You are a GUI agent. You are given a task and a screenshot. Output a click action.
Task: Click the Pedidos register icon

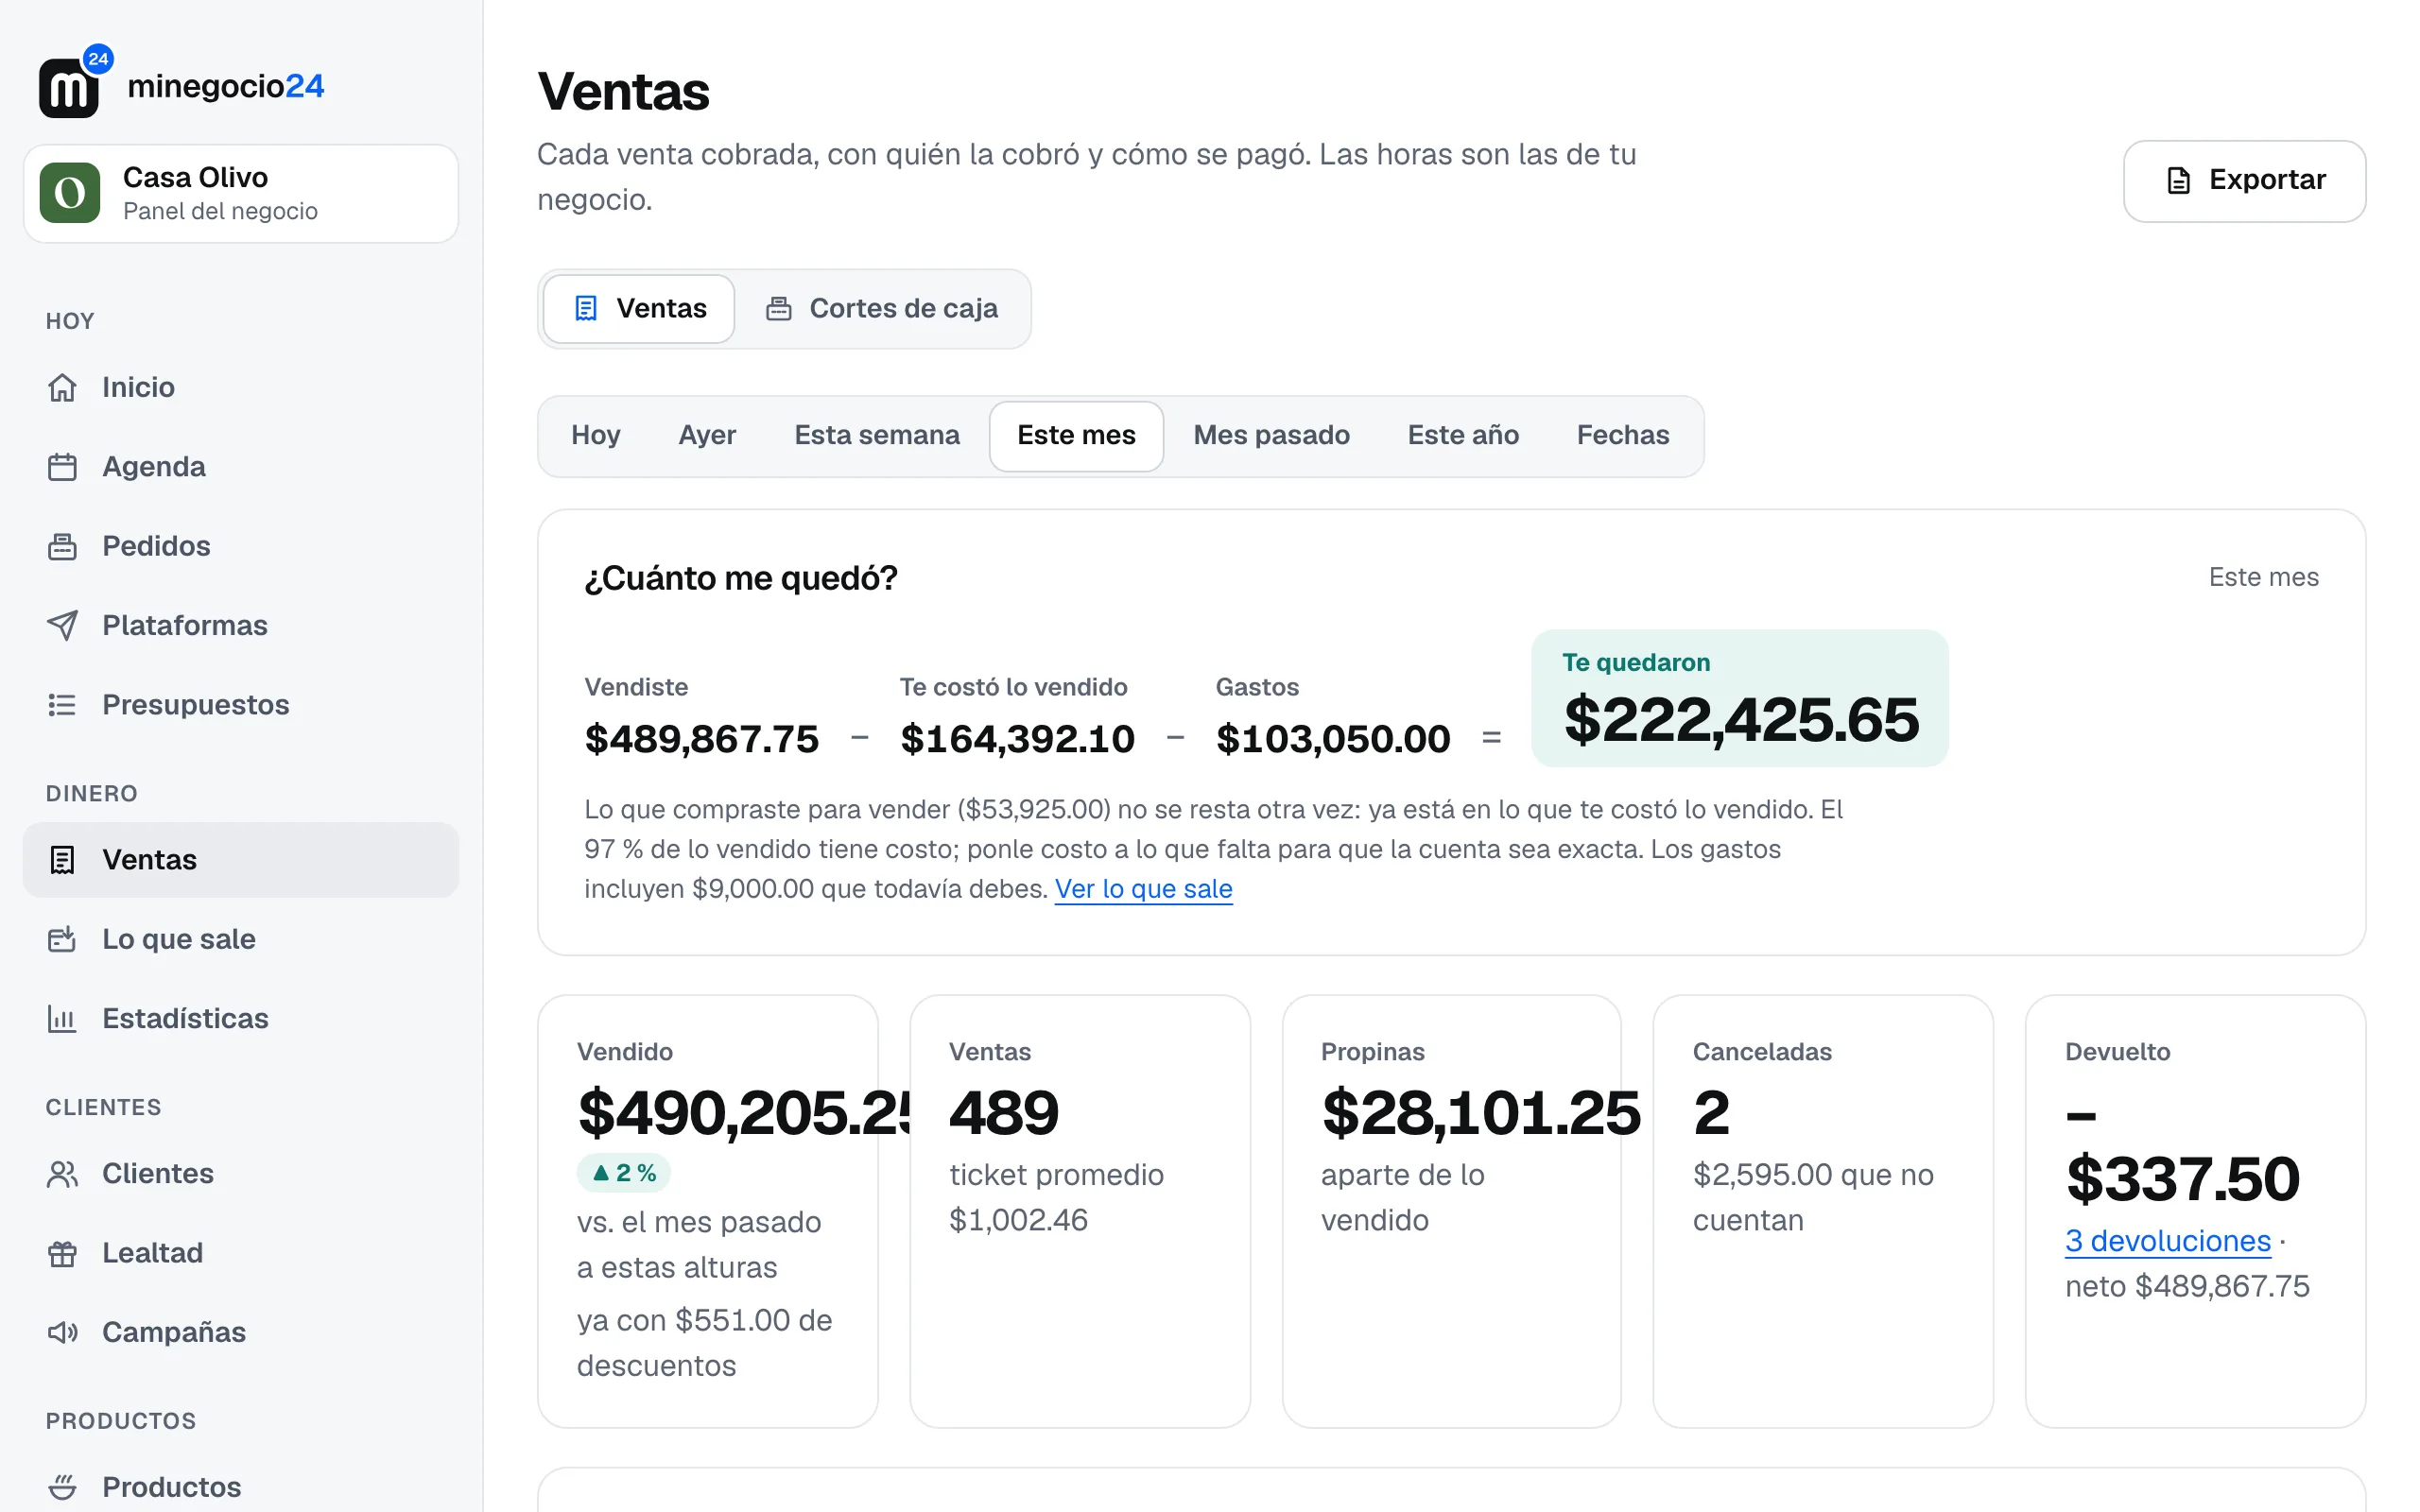tap(62, 546)
